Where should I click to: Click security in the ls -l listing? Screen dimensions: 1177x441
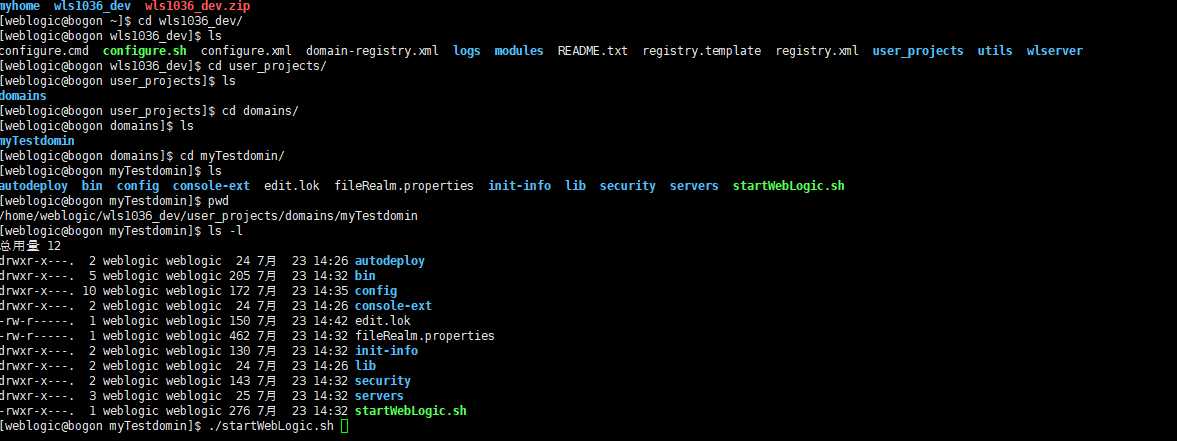[x=383, y=381]
